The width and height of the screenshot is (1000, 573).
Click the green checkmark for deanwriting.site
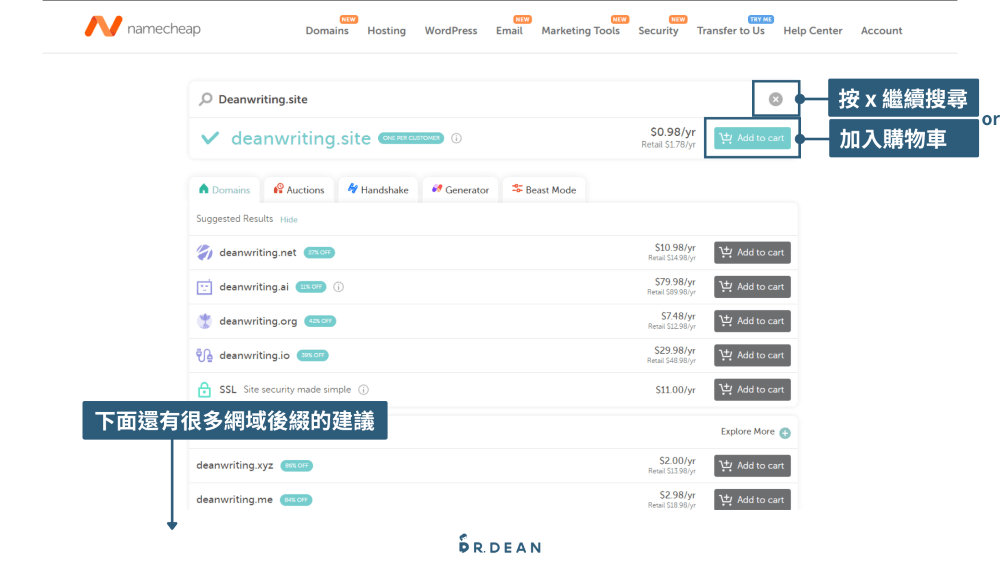(210, 138)
